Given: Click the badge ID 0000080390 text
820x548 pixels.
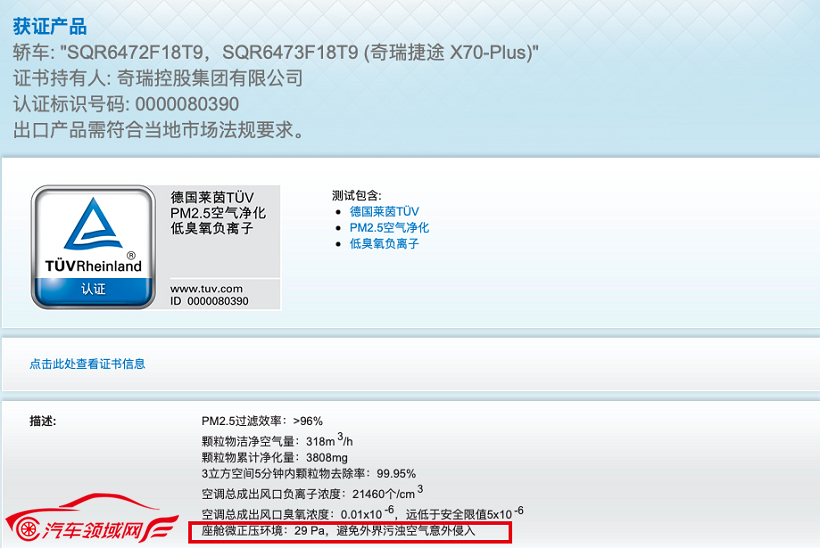Looking at the screenshot, I should tap(209, 301).
